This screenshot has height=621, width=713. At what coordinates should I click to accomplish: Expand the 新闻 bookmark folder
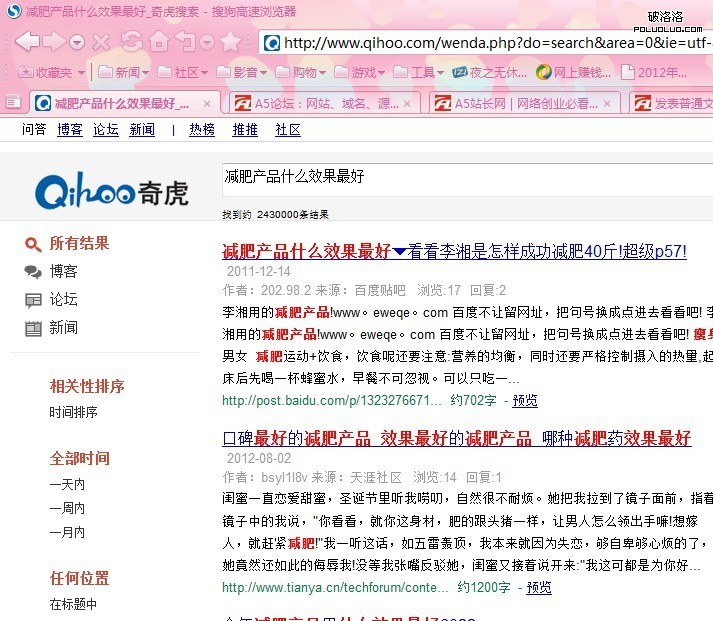tap(126, 72)
